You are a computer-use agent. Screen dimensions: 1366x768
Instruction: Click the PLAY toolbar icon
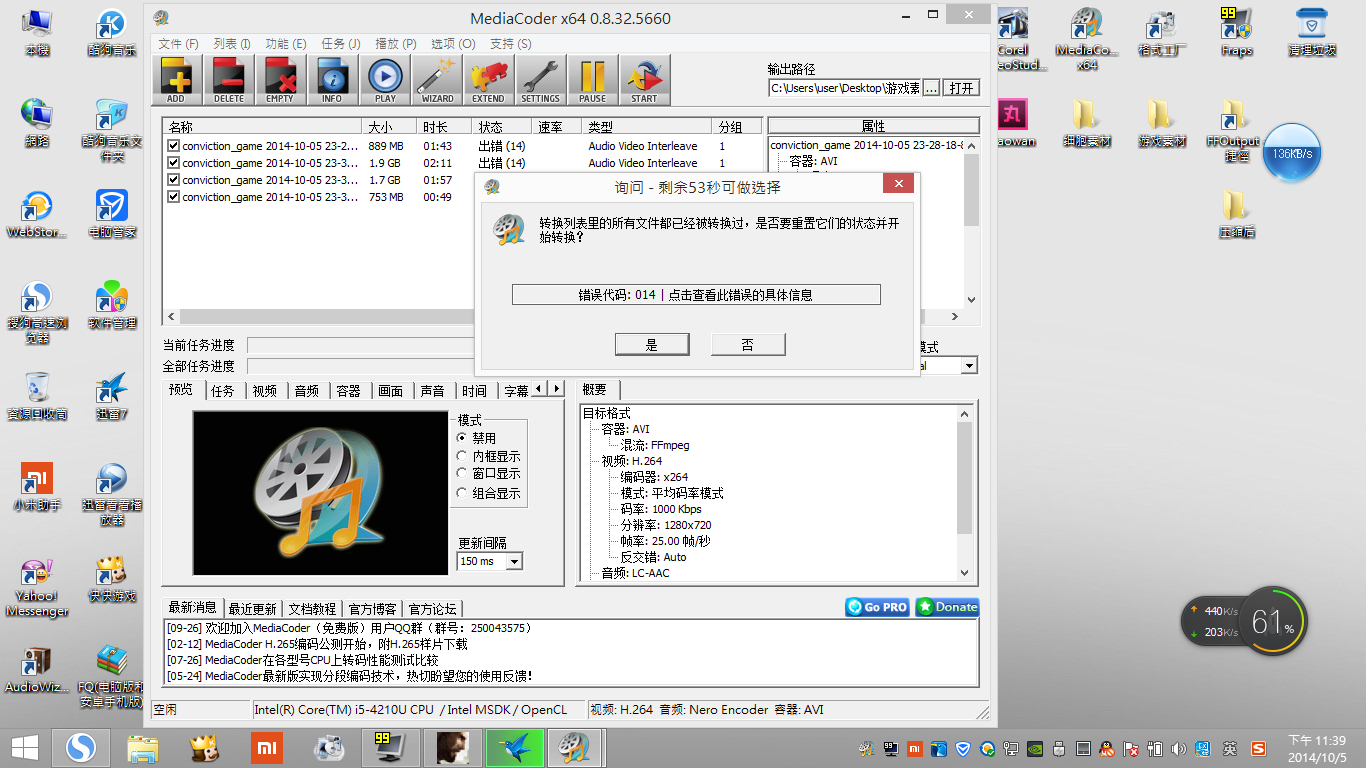(x=385, y=80)
